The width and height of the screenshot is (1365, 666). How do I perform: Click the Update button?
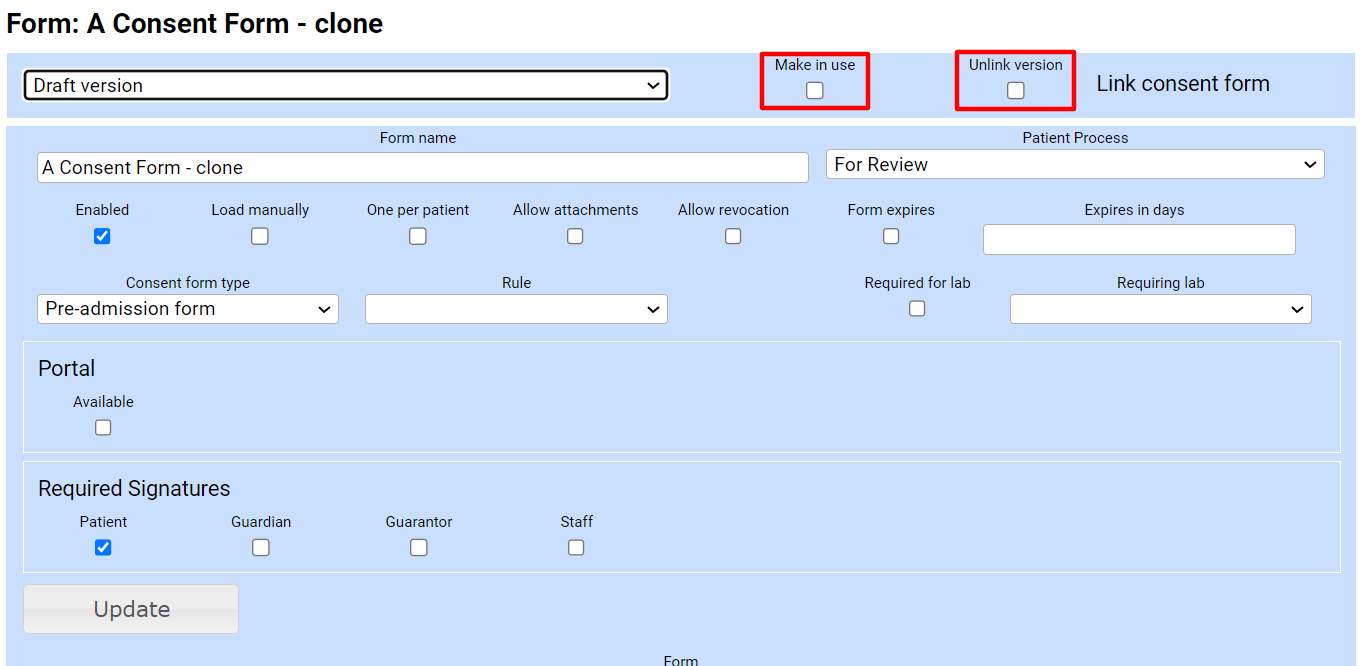(130, 608)
